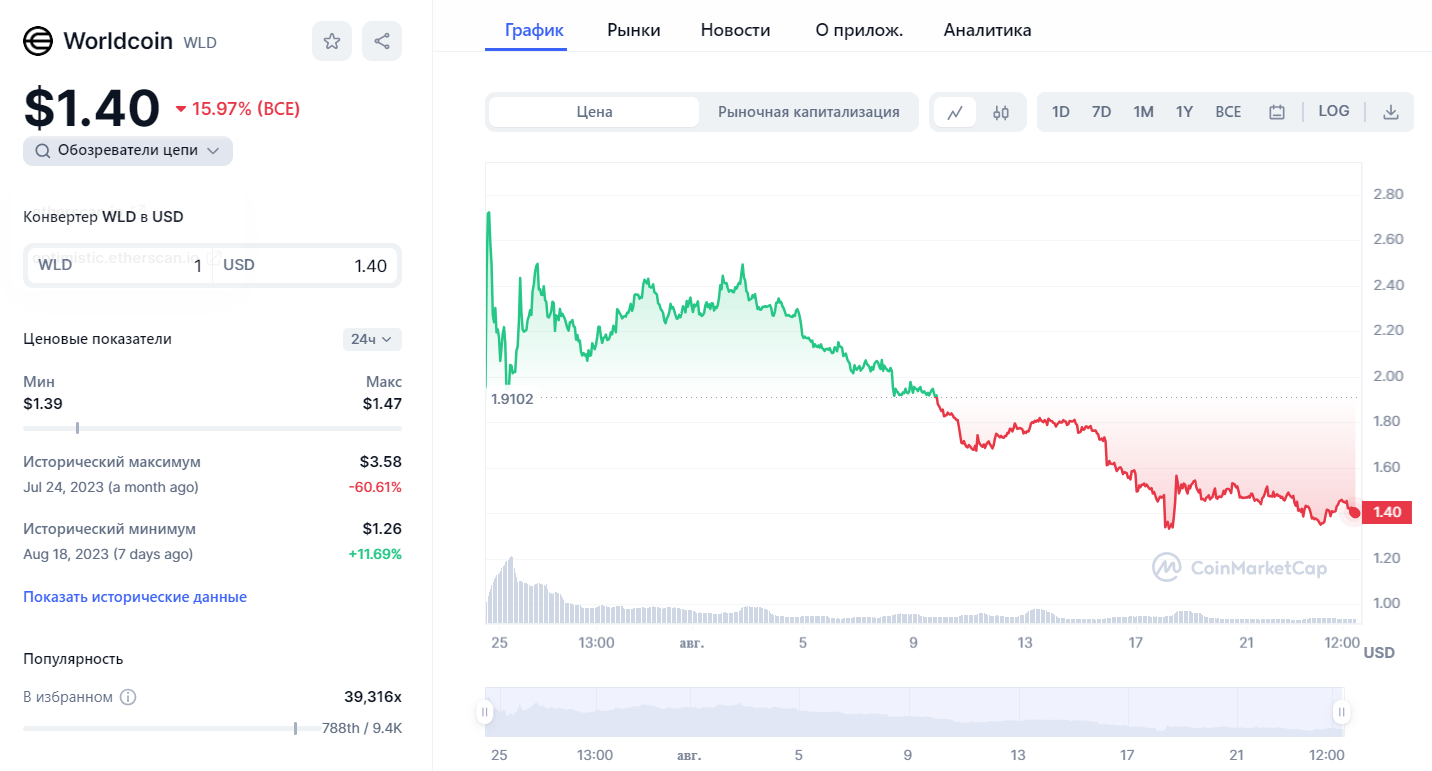Image resolution: width=1432 pixels, height=771 pixels.
Task: Click the left handle of range navigator
Action: pyautogui.click(x=485, y=713)
